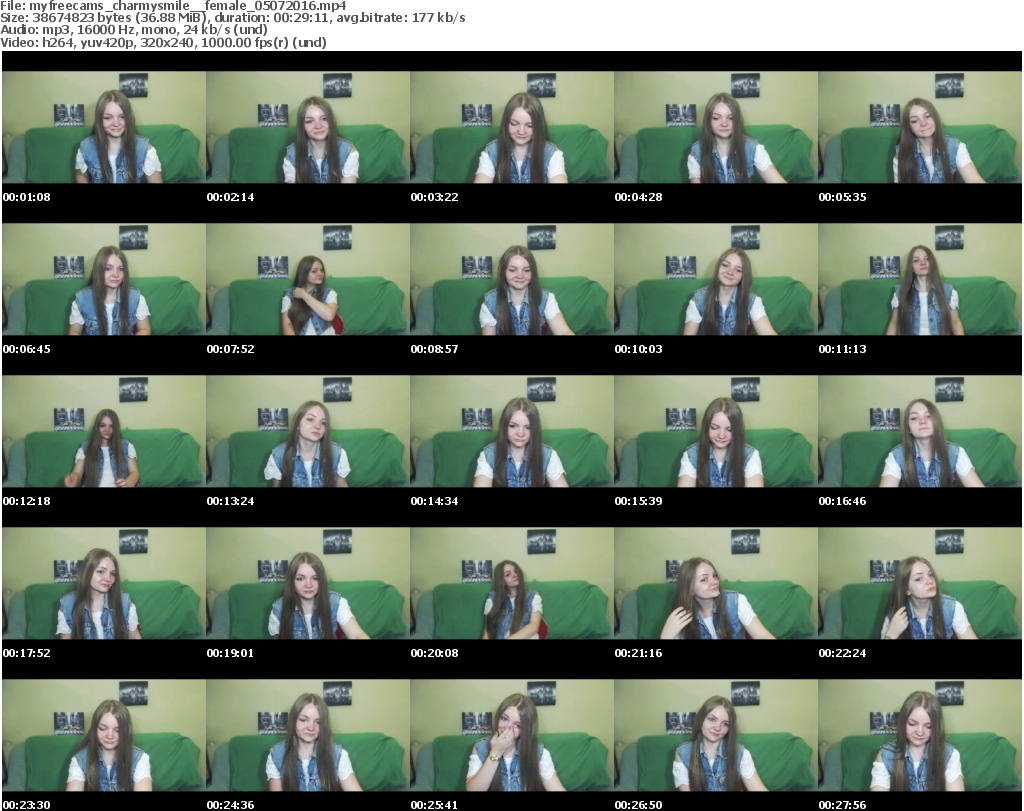1024x811 pixels.
Task: Choose the frame captured at 00:22:24
Action: click(x=920, y=584)
